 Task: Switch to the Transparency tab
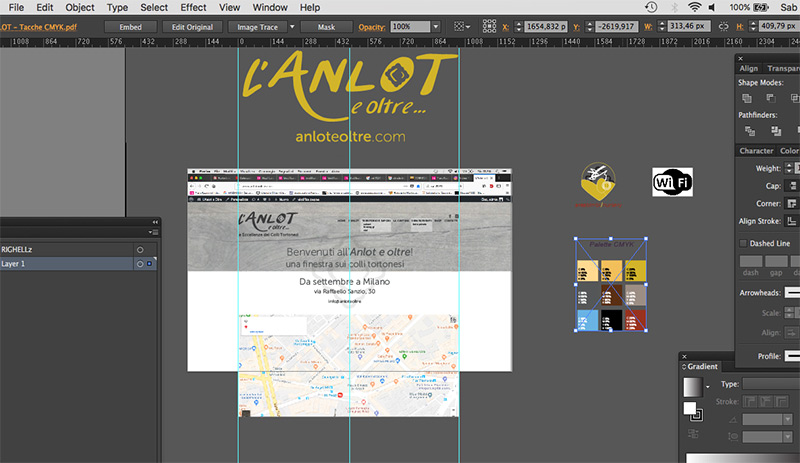pos(783,68)
